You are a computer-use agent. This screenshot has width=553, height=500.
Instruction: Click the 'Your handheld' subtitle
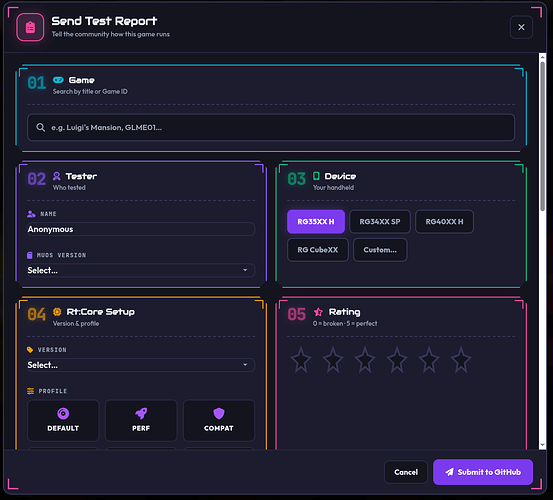click(x=333, y=188)
